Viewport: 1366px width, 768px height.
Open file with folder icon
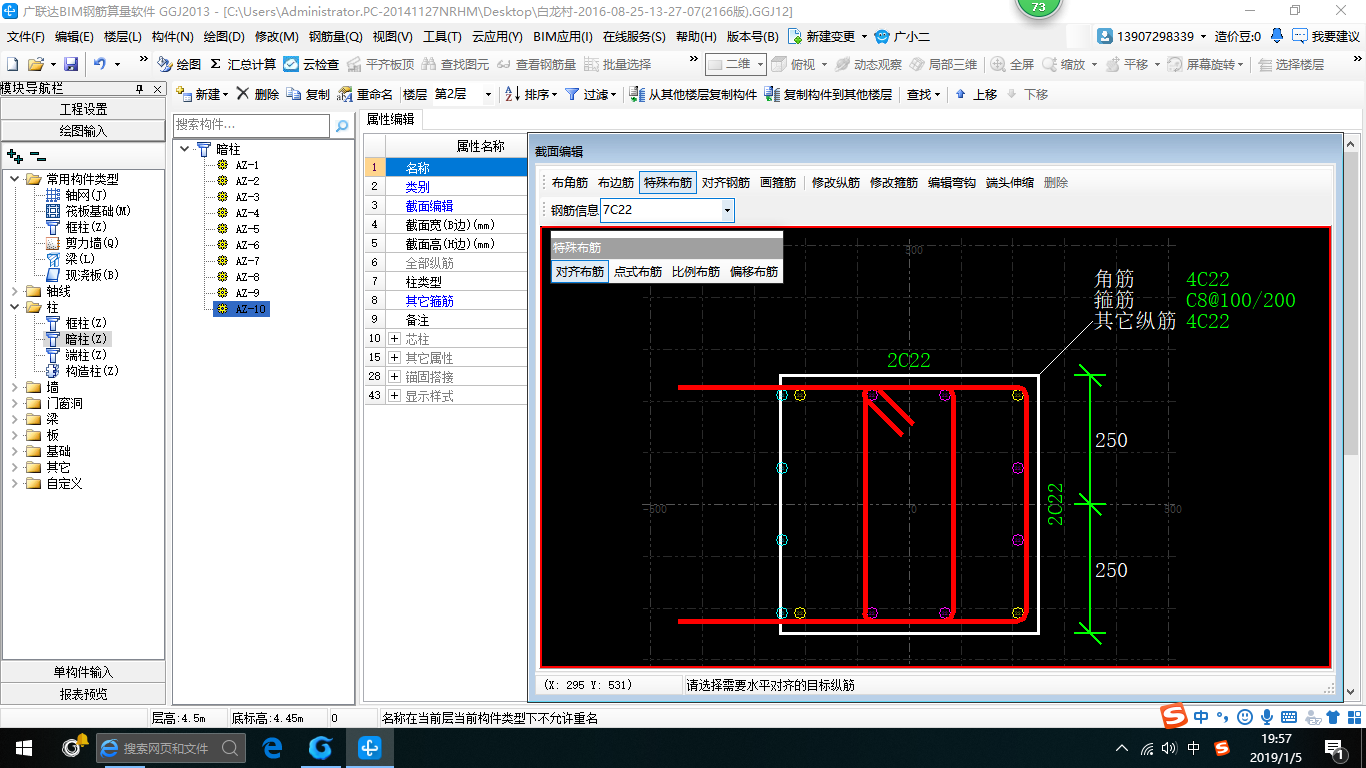pos(36,64)
